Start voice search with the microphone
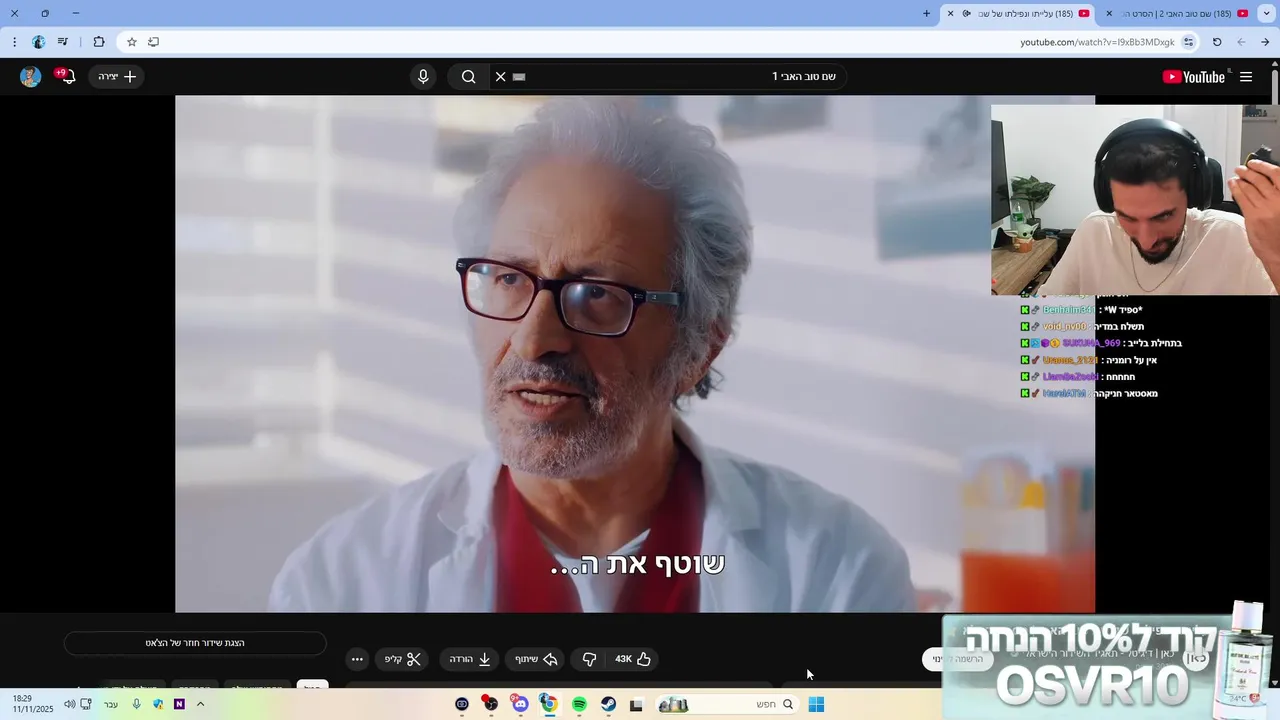Image resolution: width=1280 pixels, height=720 pixels. [x=423, y=77]
